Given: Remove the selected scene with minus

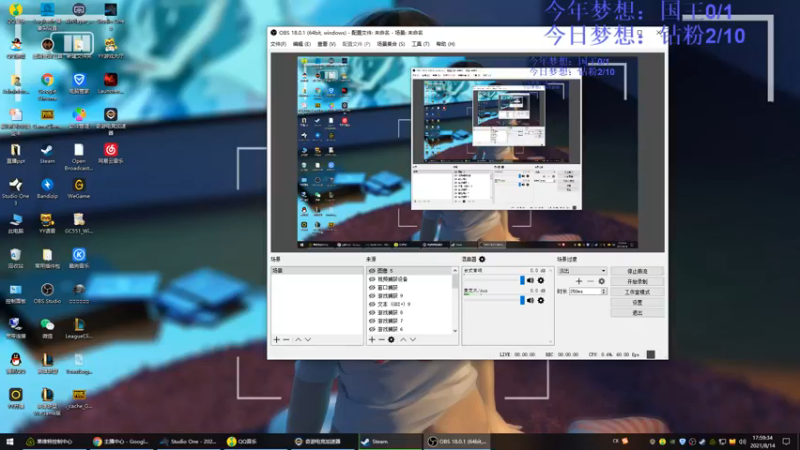Looking at the screenshot, I should click(286, 340).
